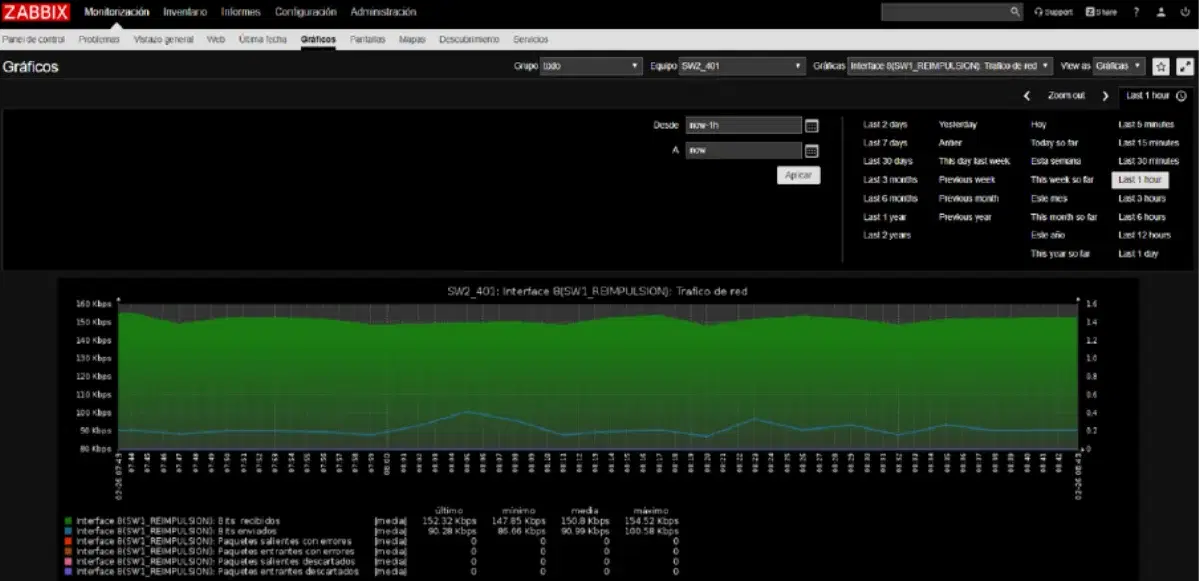
Task: Click into the top search field
Action: pyautogui.click(x=944, y=12)
